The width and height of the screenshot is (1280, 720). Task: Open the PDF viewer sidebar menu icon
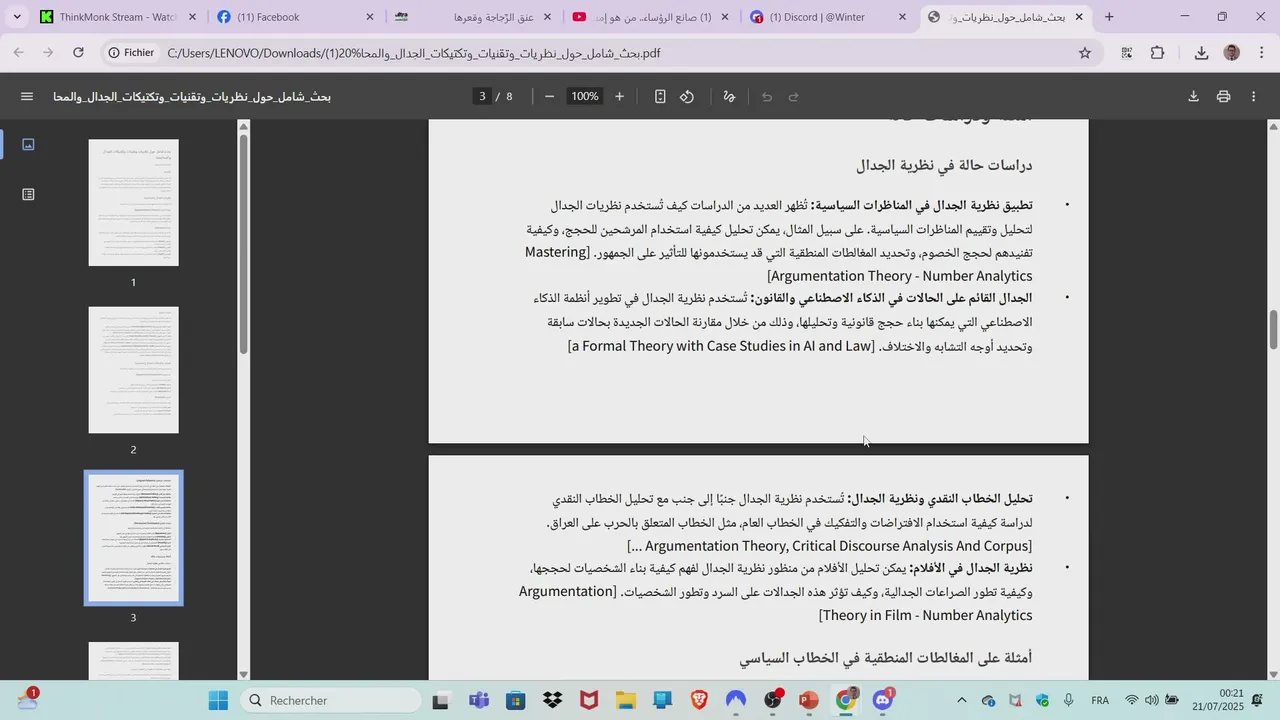pyautogui.click(x=27, y=97)
